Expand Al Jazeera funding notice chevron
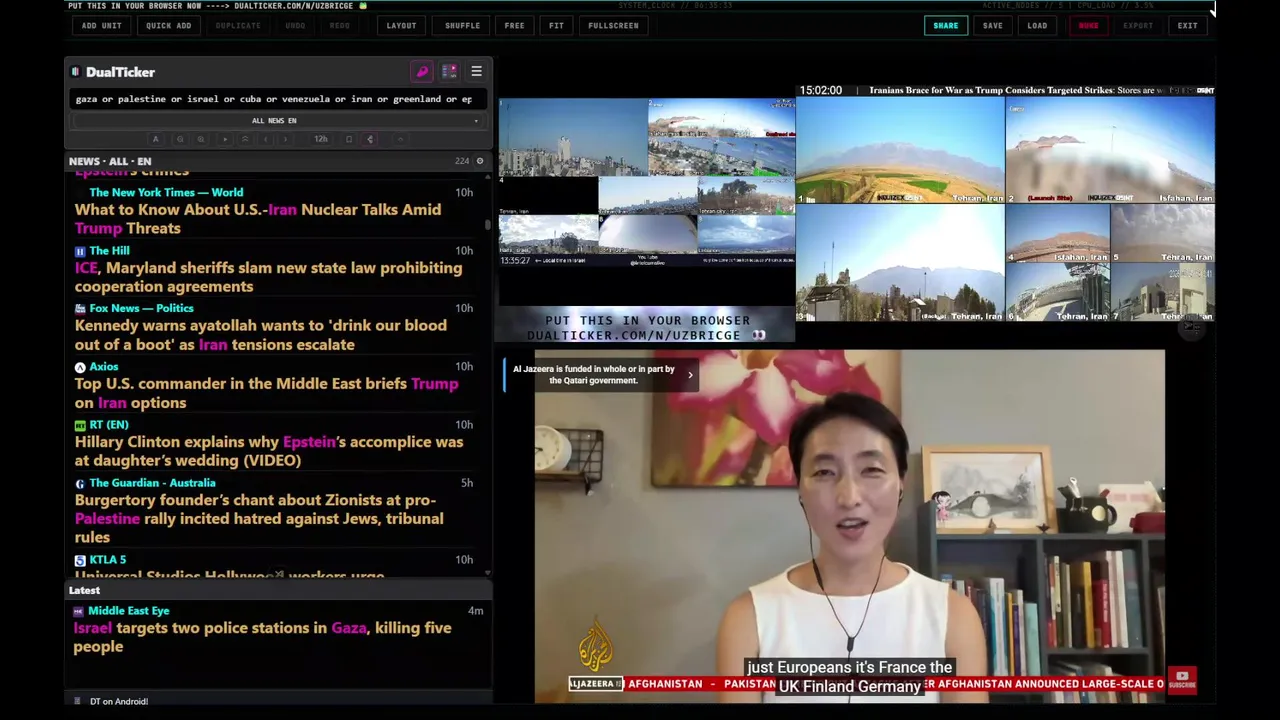This screenshot has height=720, width=1280. coord(690,375)
